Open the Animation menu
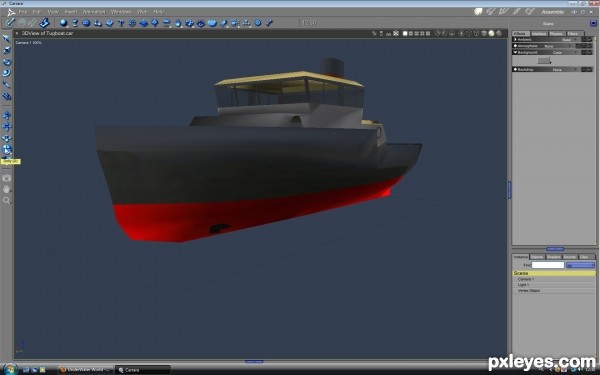 point(94,12)
